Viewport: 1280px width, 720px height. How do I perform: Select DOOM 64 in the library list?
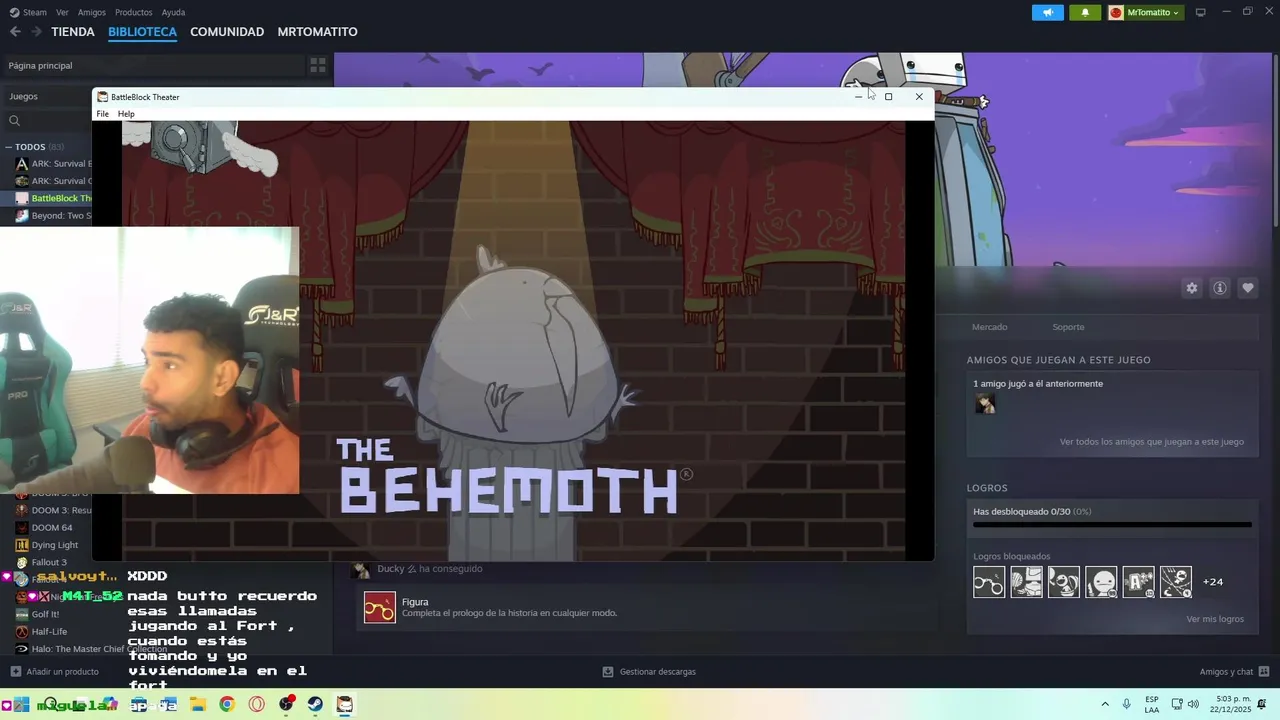[x=52, y=528]
